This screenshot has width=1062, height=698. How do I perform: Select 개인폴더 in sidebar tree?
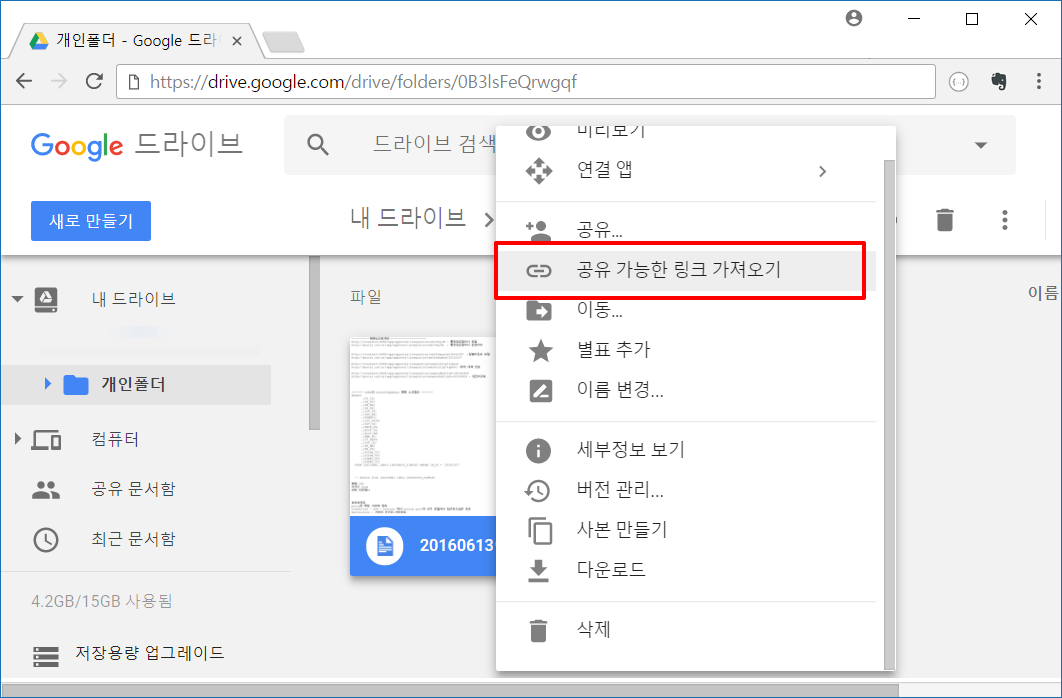(133, 385)
